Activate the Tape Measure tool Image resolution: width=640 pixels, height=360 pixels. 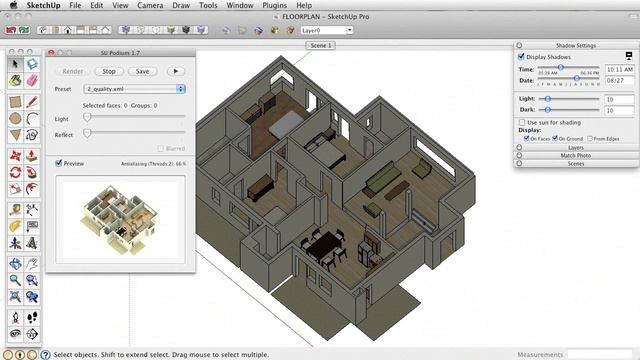point(16,210)
